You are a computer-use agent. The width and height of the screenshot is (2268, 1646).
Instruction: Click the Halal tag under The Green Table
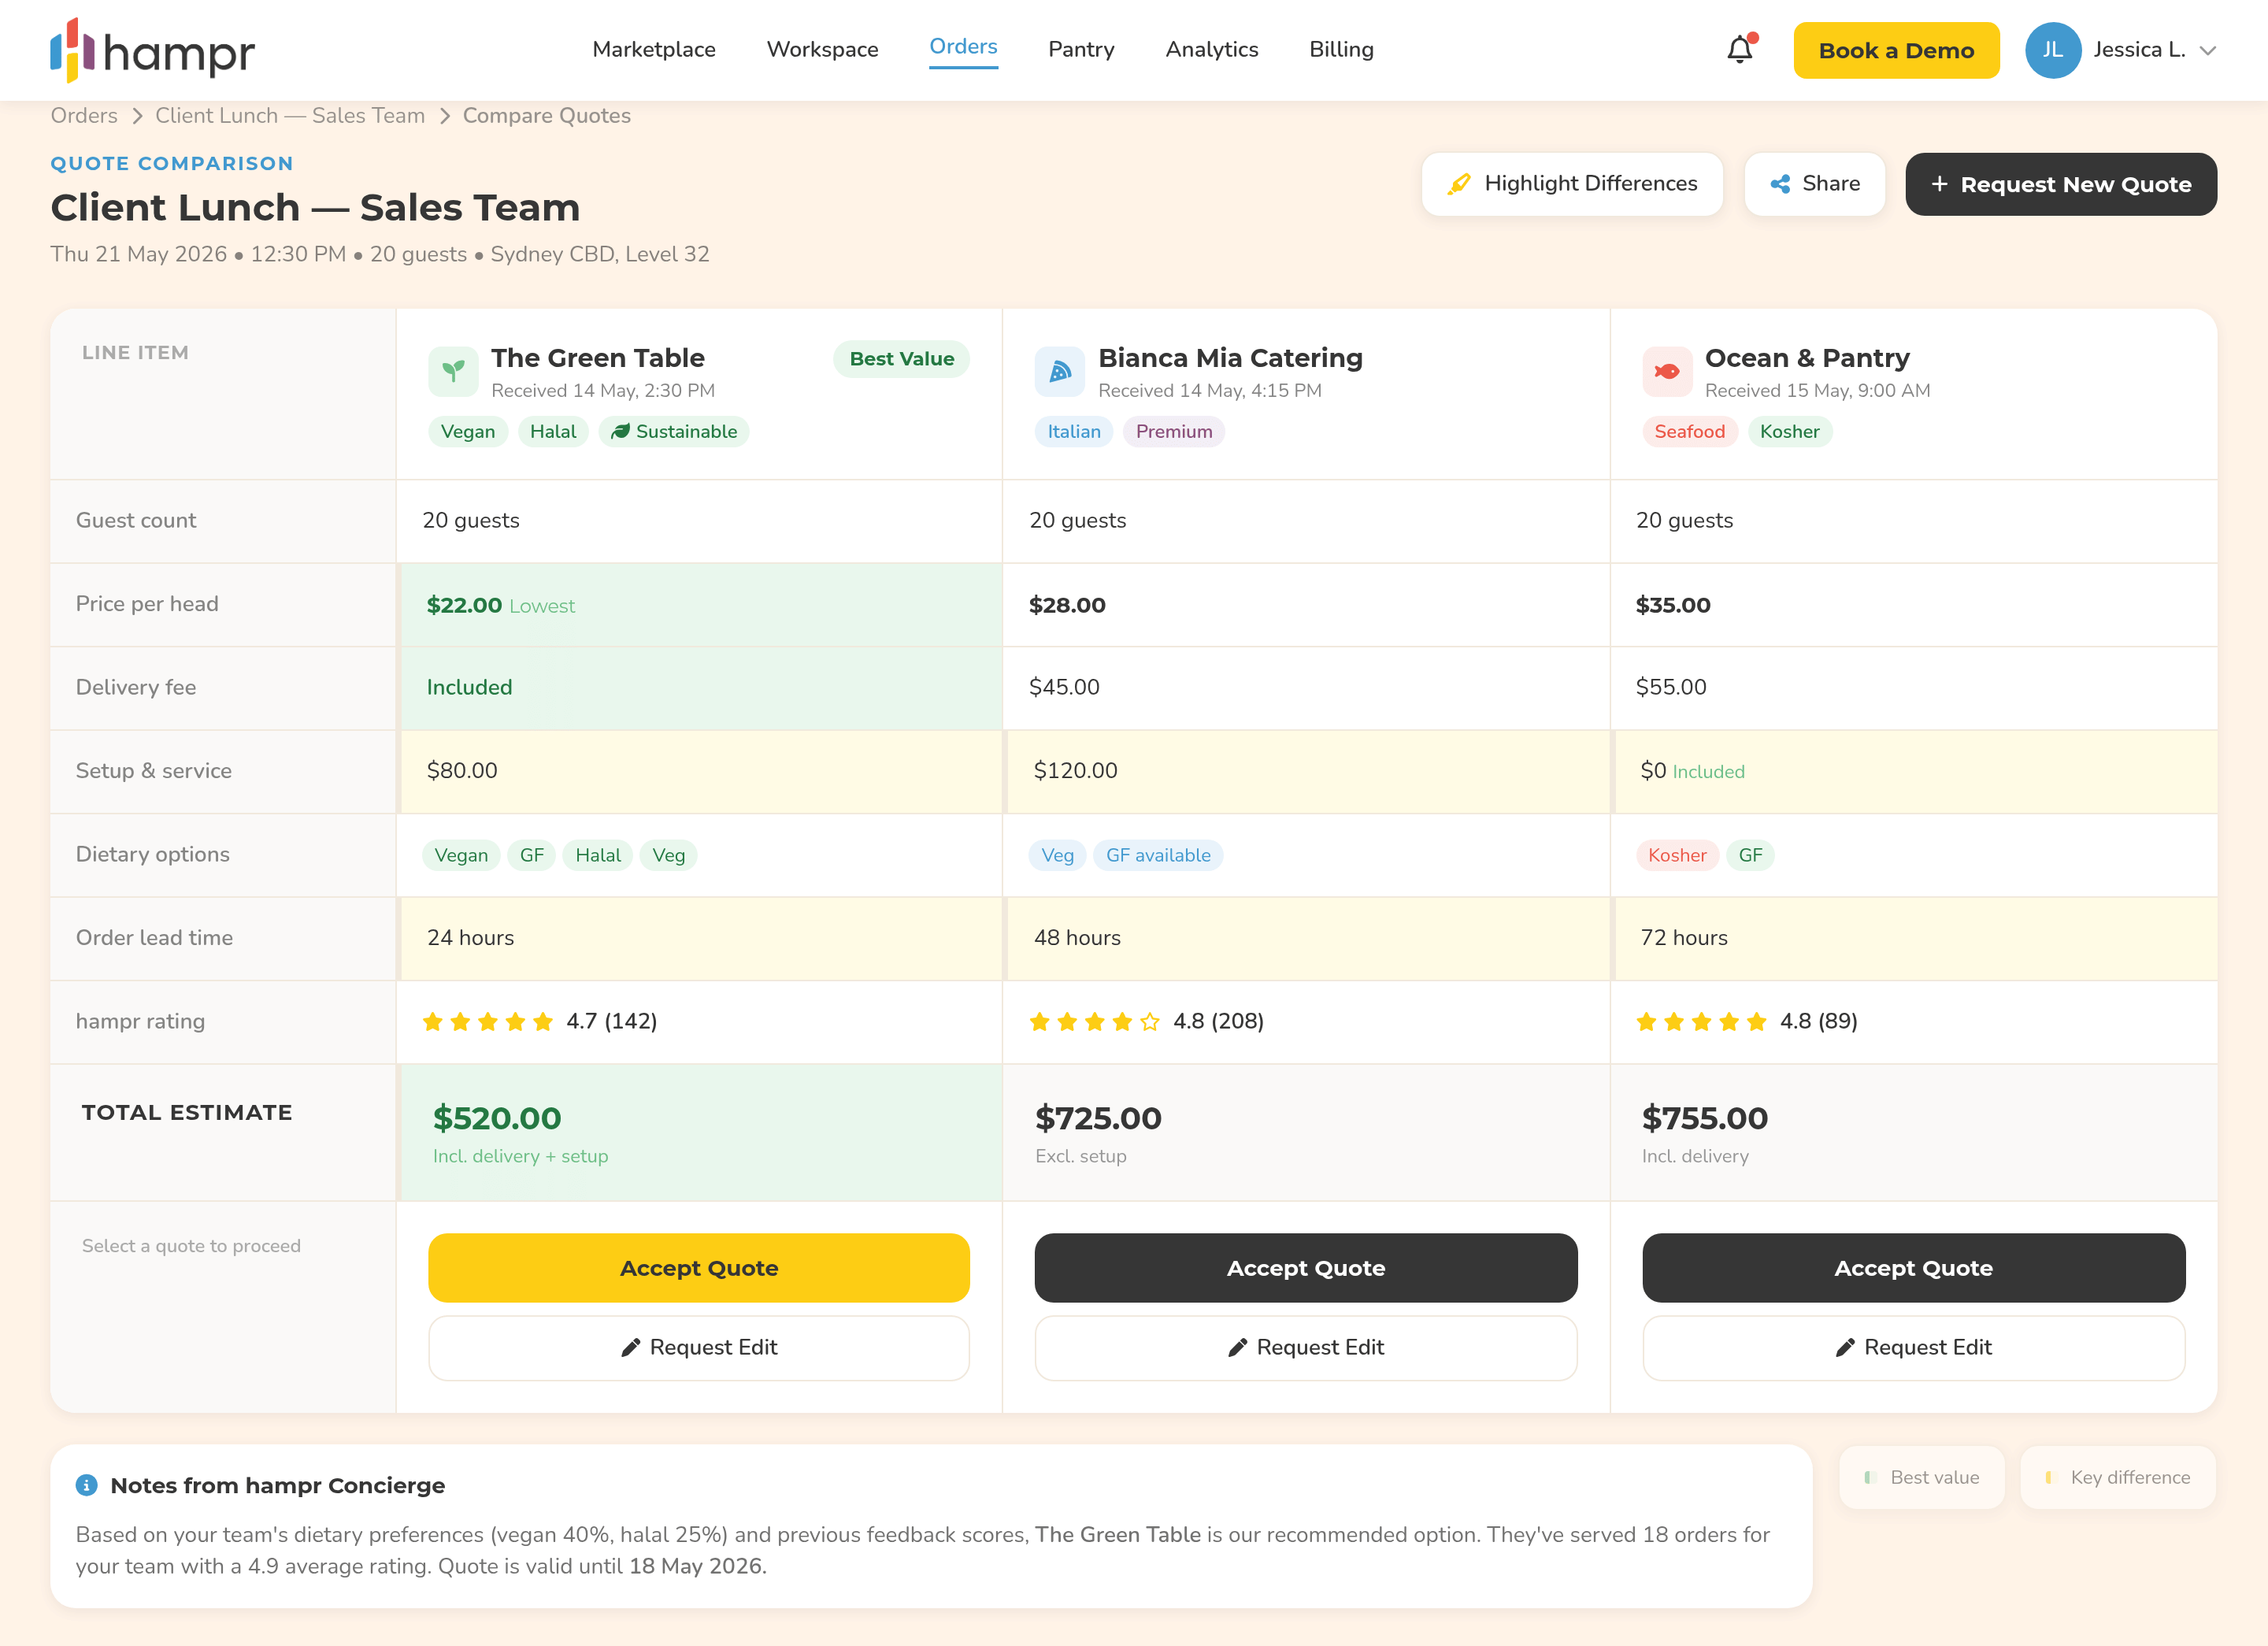click(x=553, y=431)
